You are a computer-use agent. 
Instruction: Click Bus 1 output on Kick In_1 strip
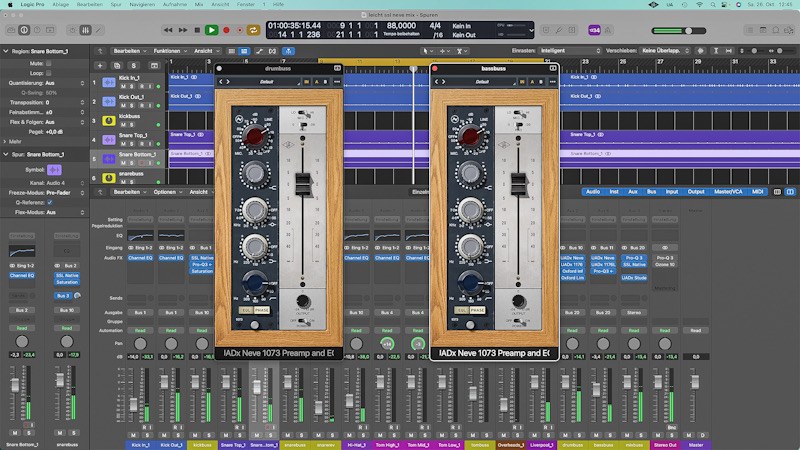click(140, 312)
